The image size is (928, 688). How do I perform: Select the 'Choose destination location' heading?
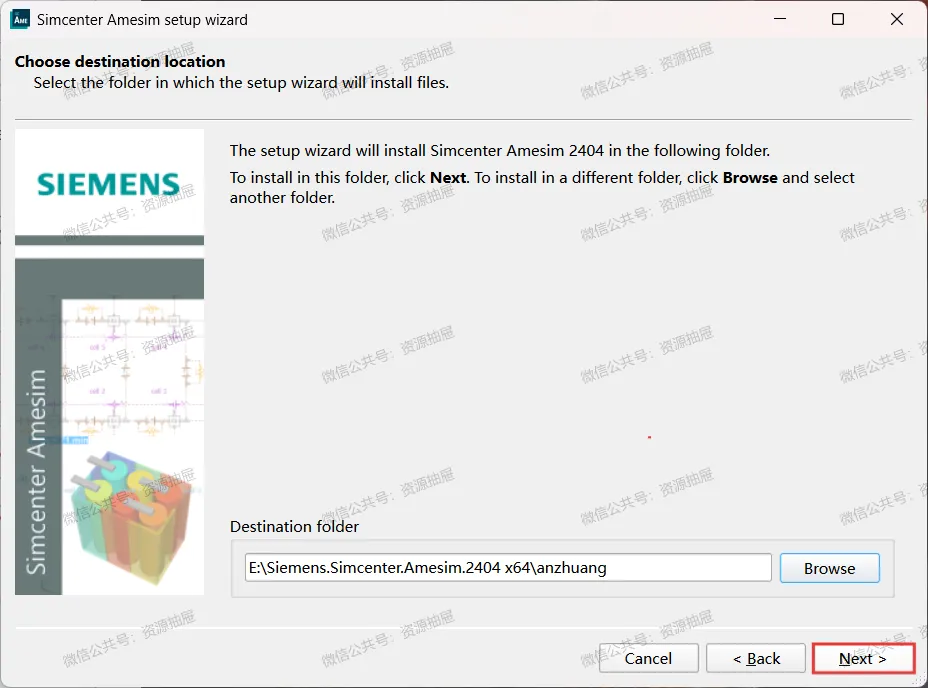coord(120,62)
